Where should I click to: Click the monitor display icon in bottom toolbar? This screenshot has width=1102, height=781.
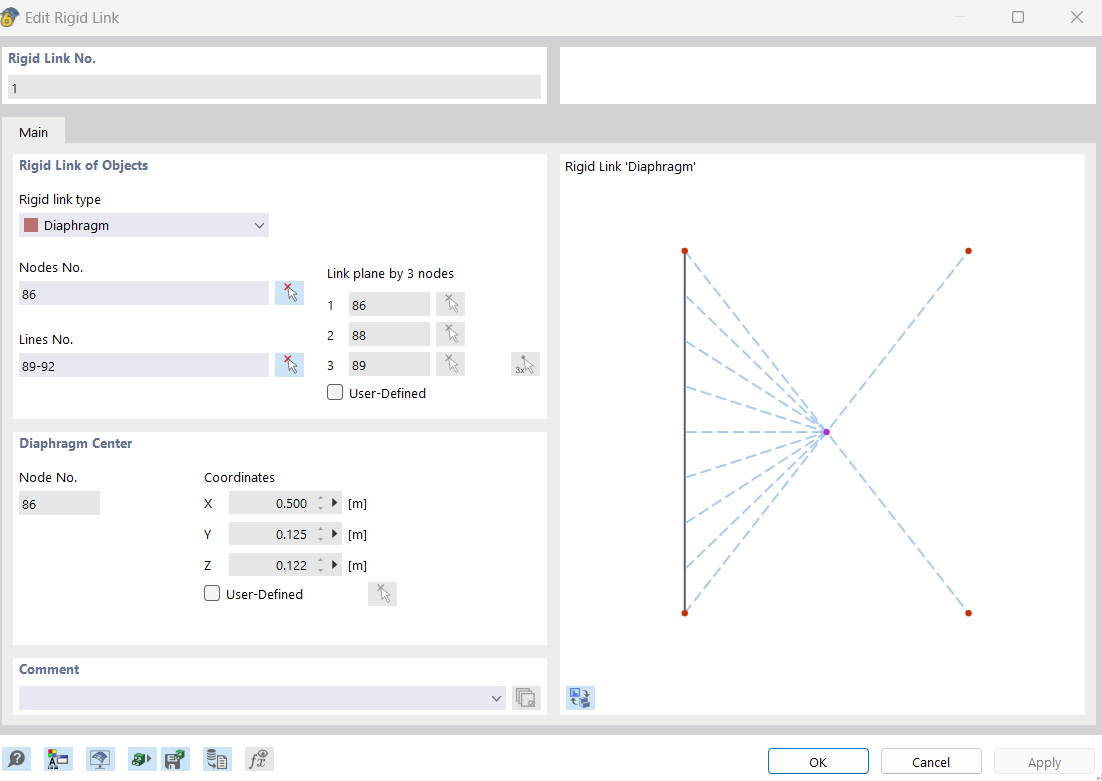99,759
